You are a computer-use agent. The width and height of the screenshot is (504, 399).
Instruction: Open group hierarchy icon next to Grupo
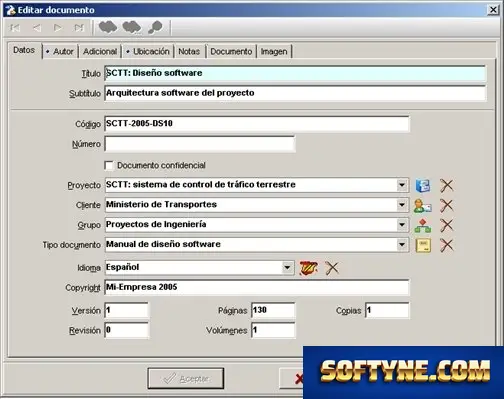tap(423, 225)
